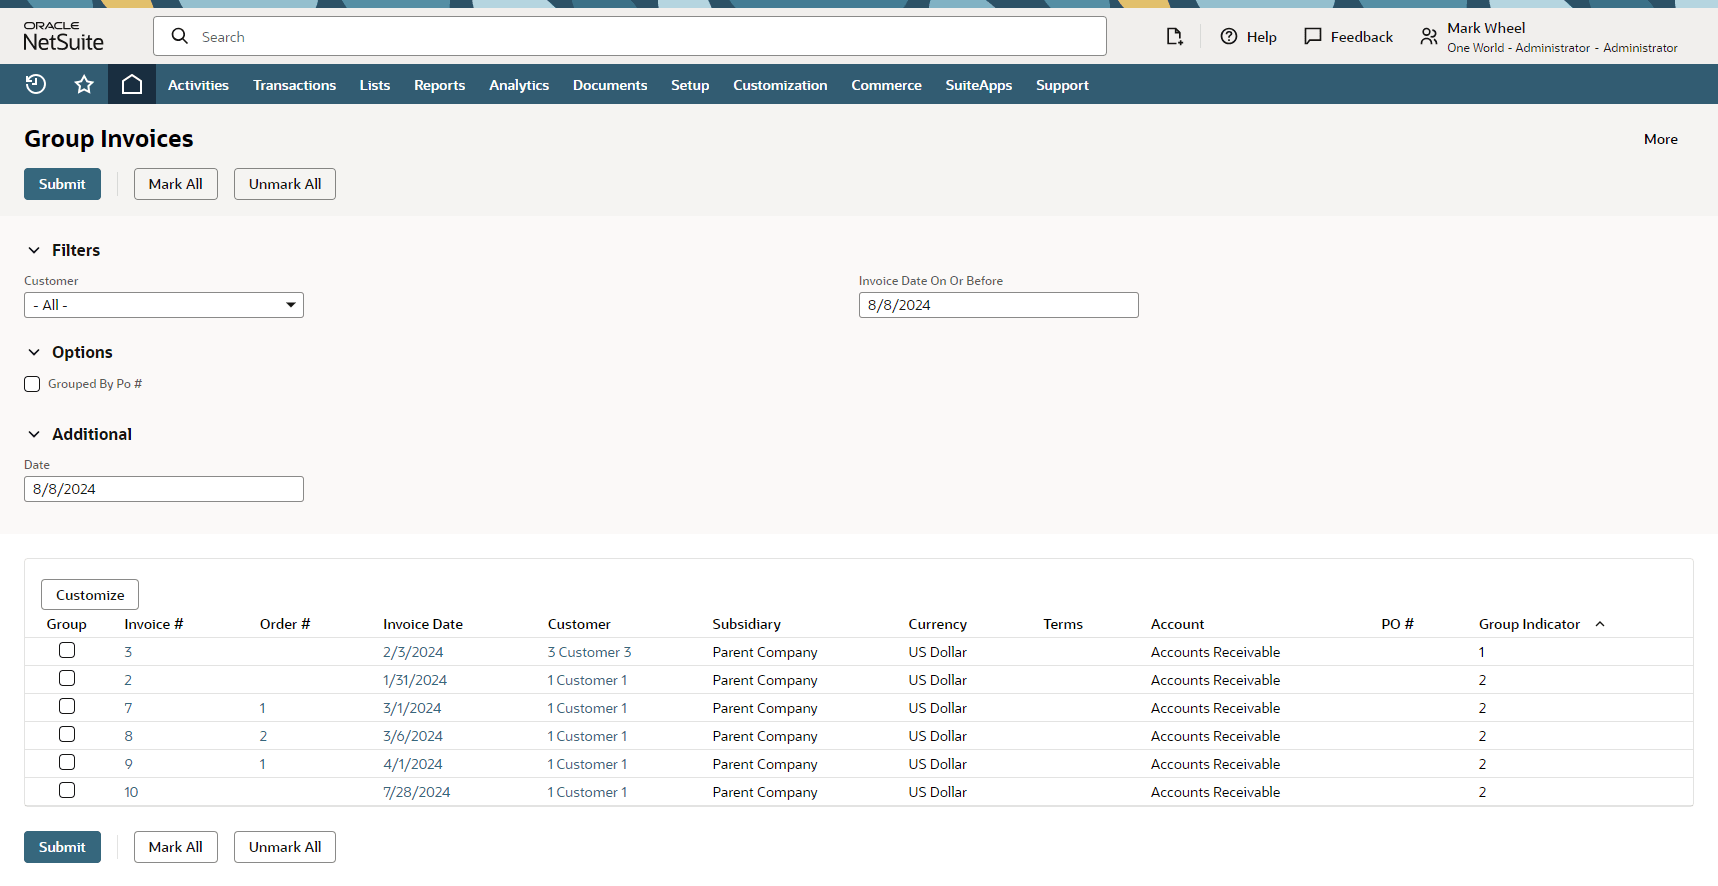Image resolution: width=1718 pixels, height=886 pixels.
Task: Collapse the Filters section
Action: point(34,250)
